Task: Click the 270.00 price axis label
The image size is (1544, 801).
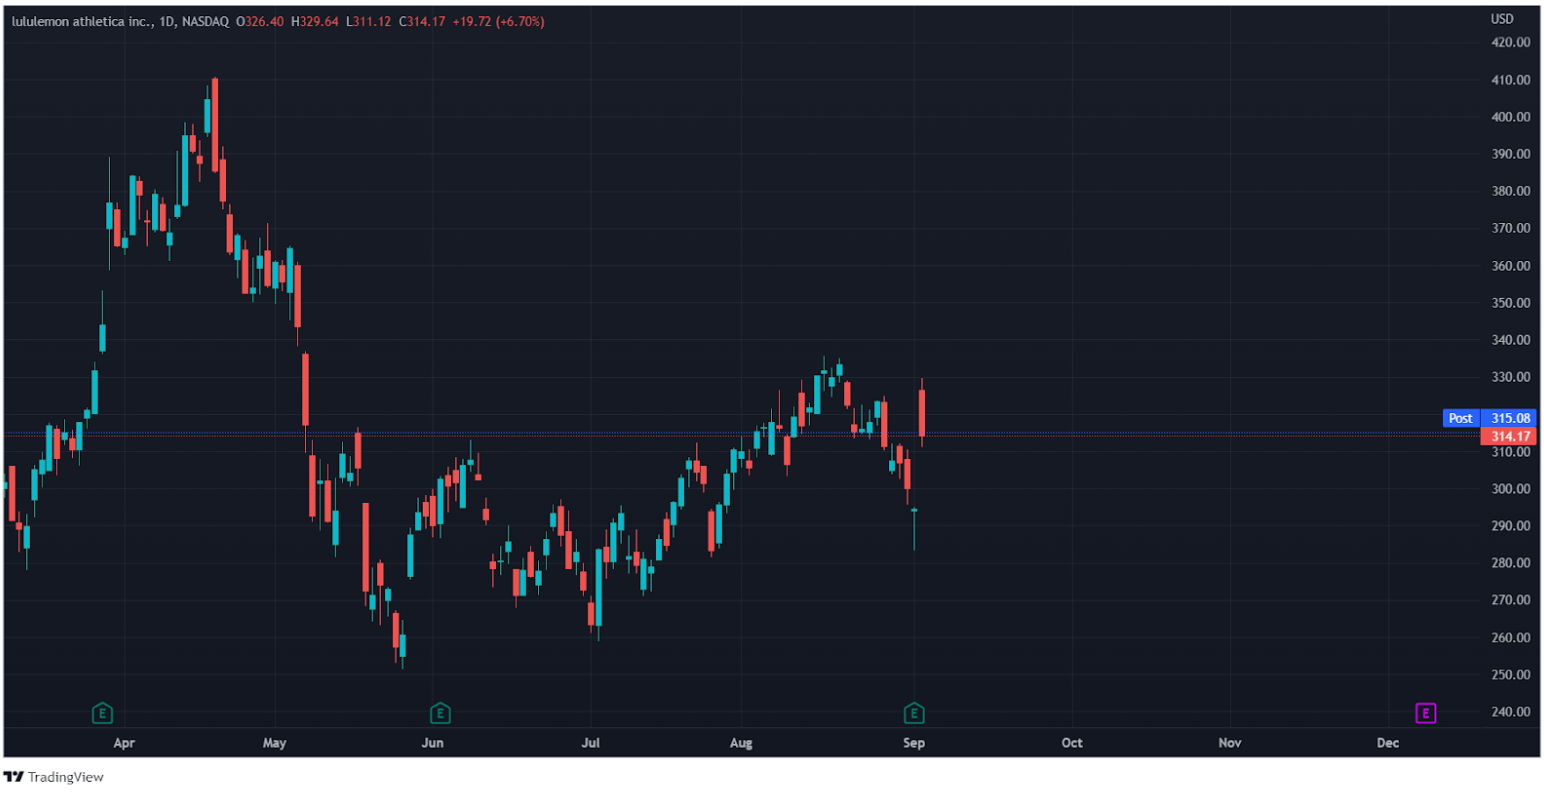Action: [1510, 600]
